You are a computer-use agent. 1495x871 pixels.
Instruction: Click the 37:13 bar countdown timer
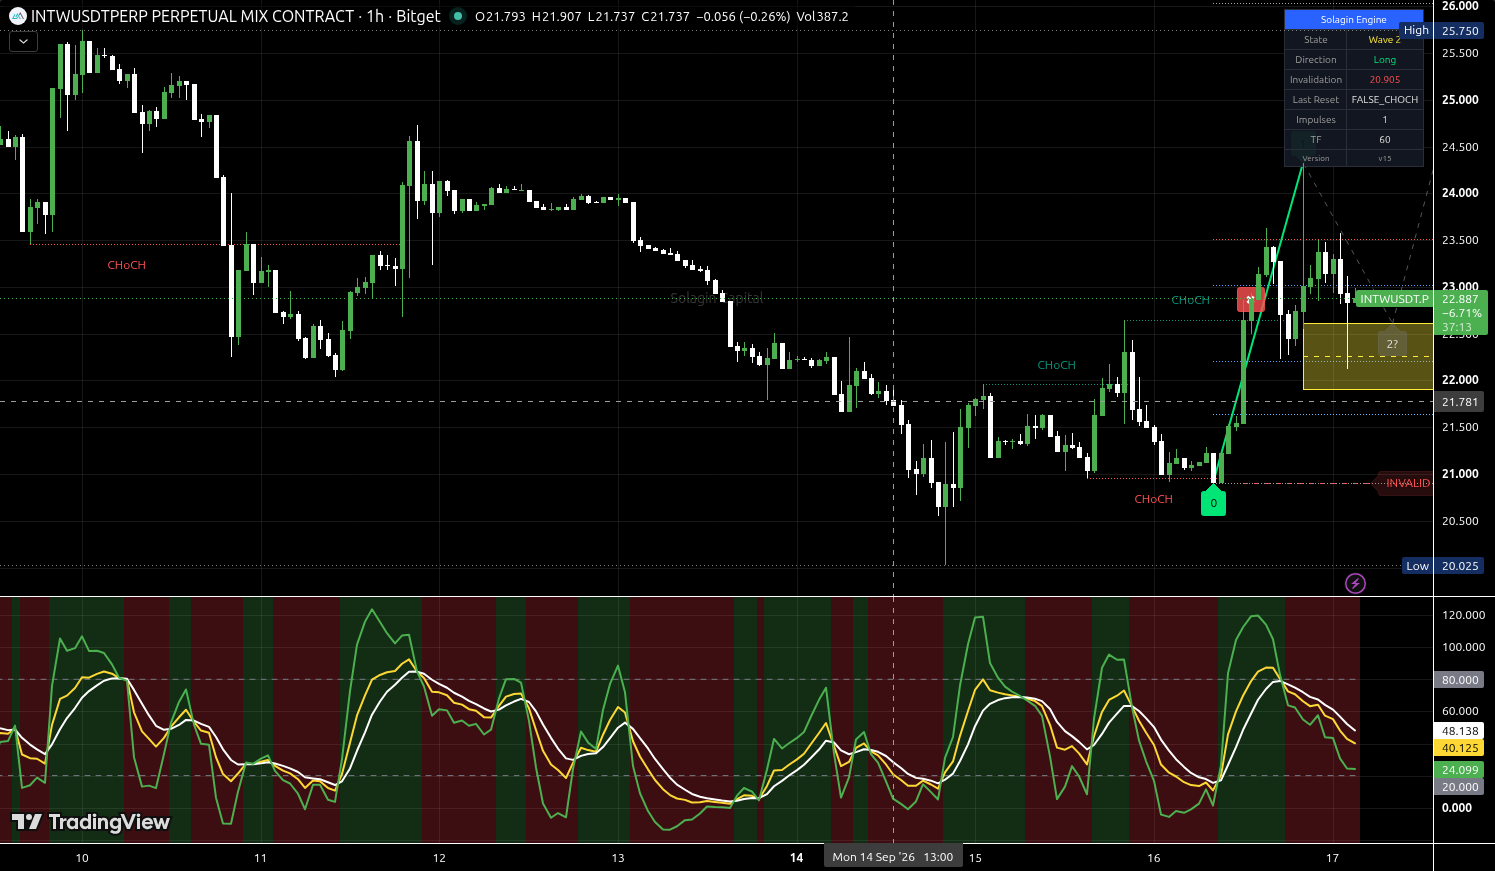coord(1457,327)
